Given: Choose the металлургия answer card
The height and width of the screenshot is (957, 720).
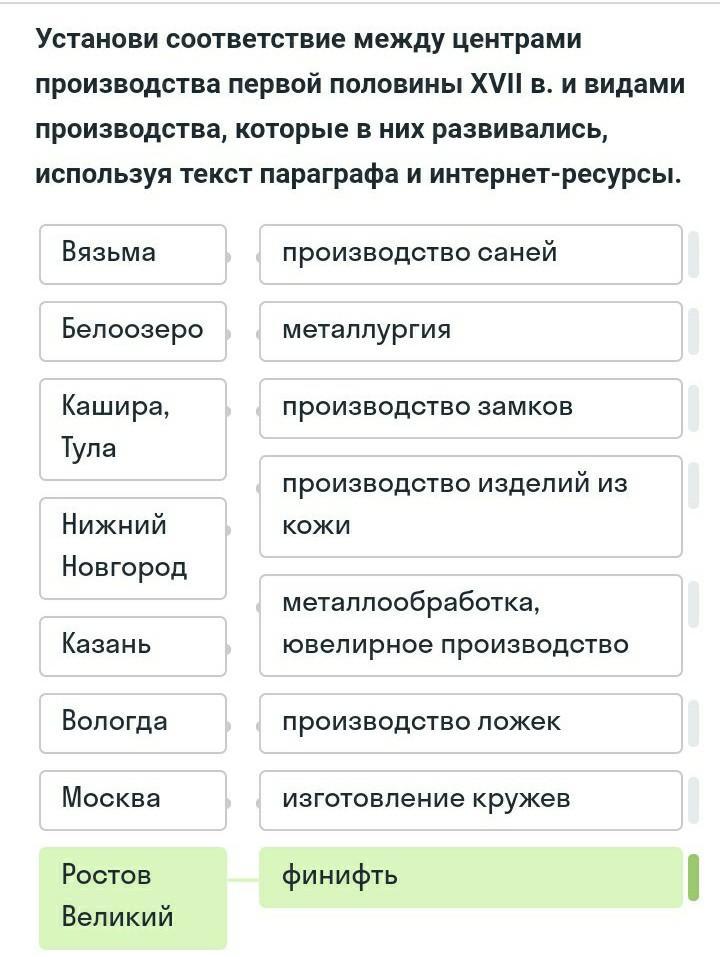Looking at the screenshot, I should [470, 331].
